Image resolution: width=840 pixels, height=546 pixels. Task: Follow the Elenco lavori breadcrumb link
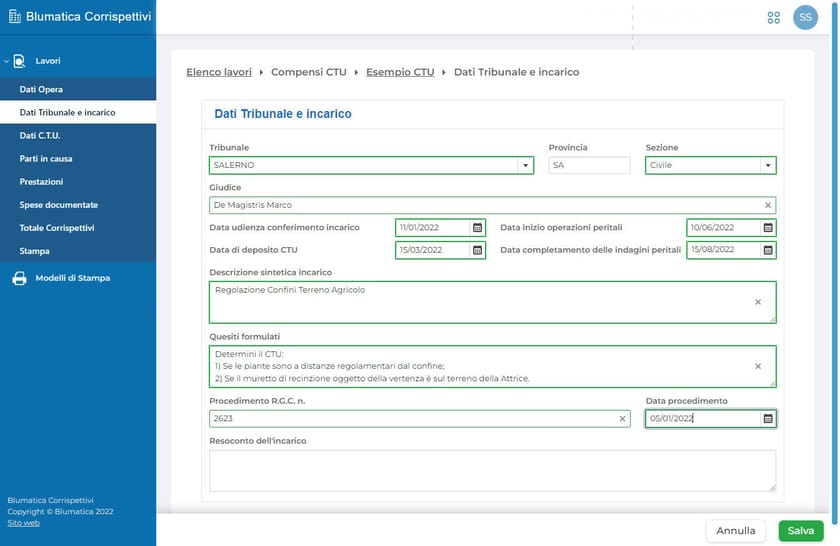coord(219,72)
